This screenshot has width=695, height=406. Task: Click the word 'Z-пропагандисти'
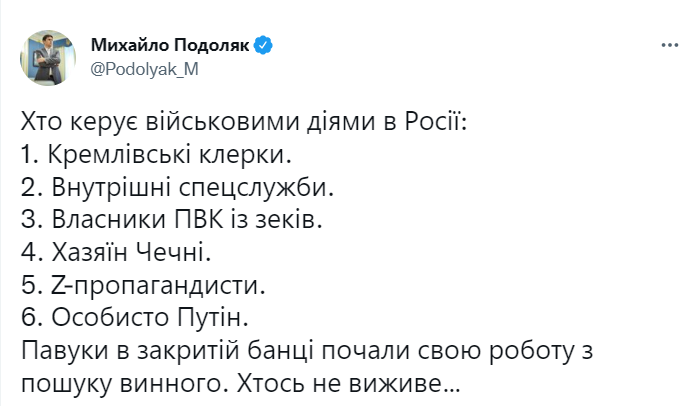[x=159, y=285]
